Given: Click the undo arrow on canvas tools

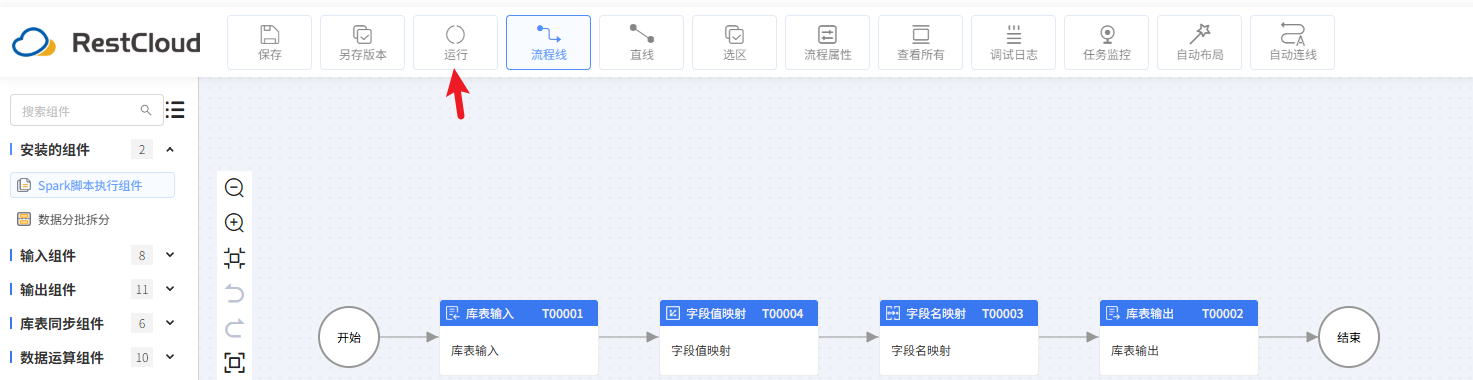Looking at the screenshot, I should [x=235, y=293].
